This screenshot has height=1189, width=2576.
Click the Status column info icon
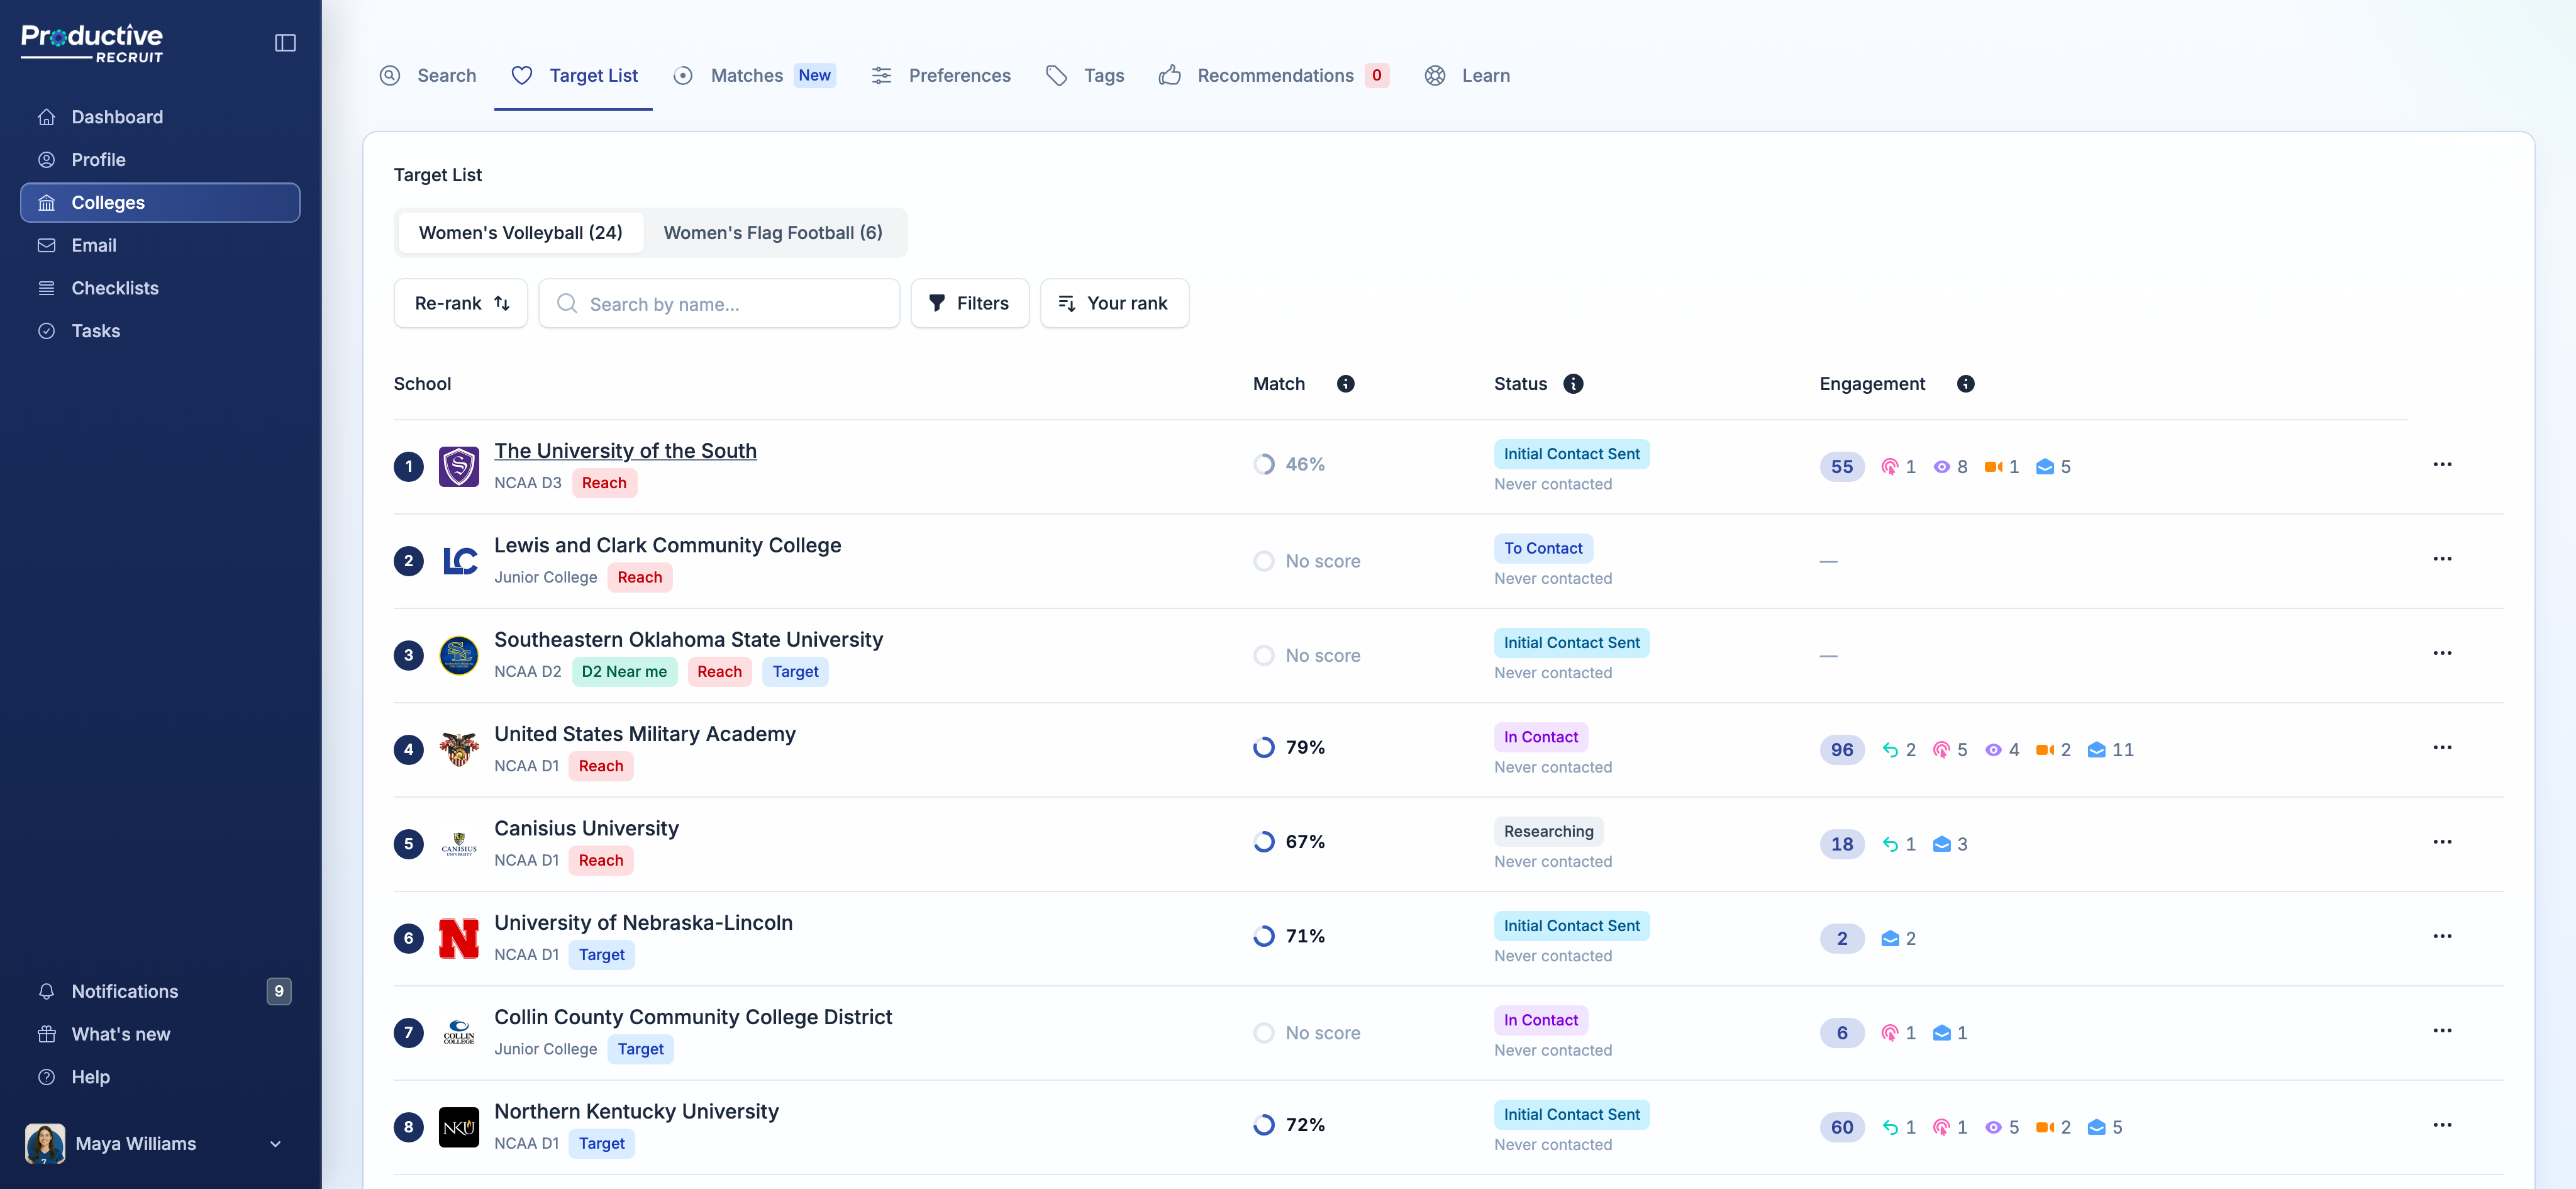[1573, 384]
